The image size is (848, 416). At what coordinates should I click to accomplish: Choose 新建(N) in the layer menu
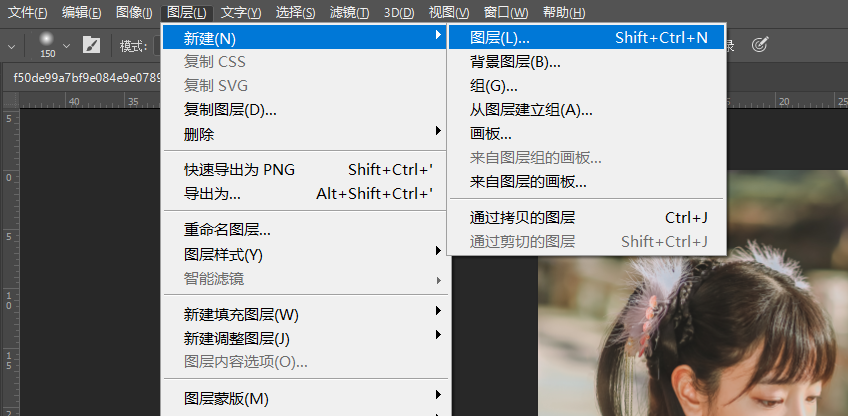[304, 38]
